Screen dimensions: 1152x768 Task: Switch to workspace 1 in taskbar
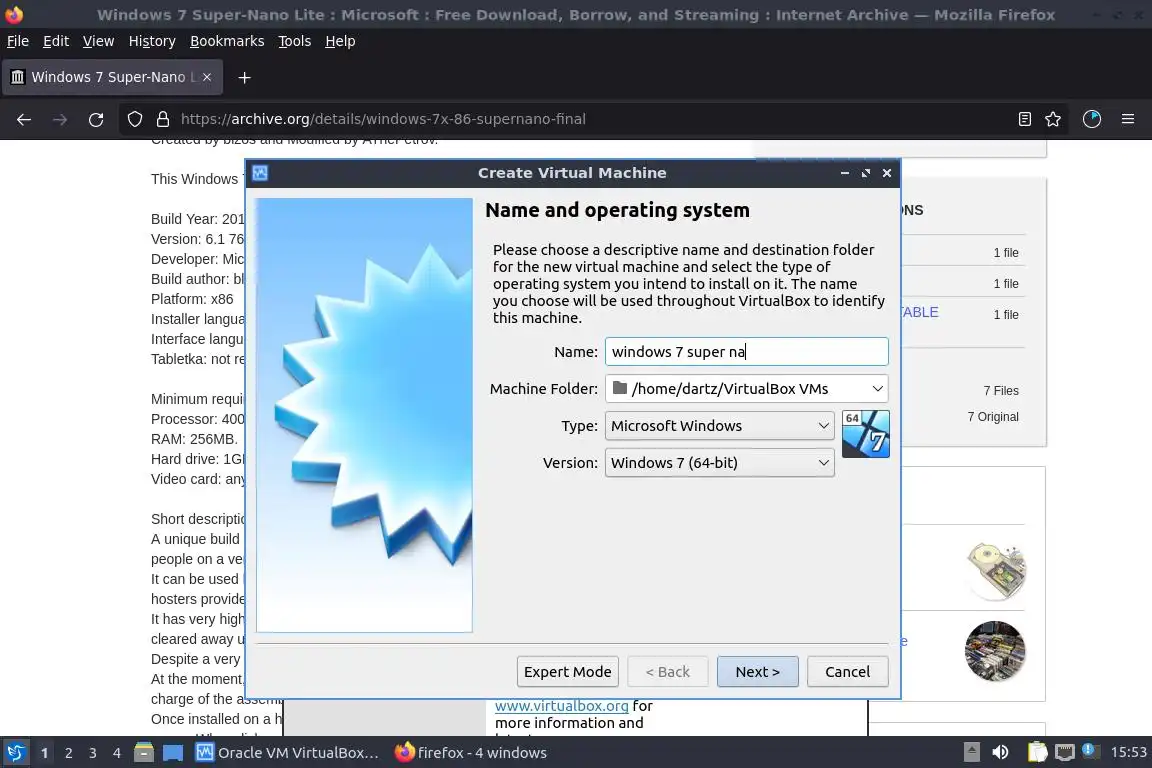tap(44, 753)
